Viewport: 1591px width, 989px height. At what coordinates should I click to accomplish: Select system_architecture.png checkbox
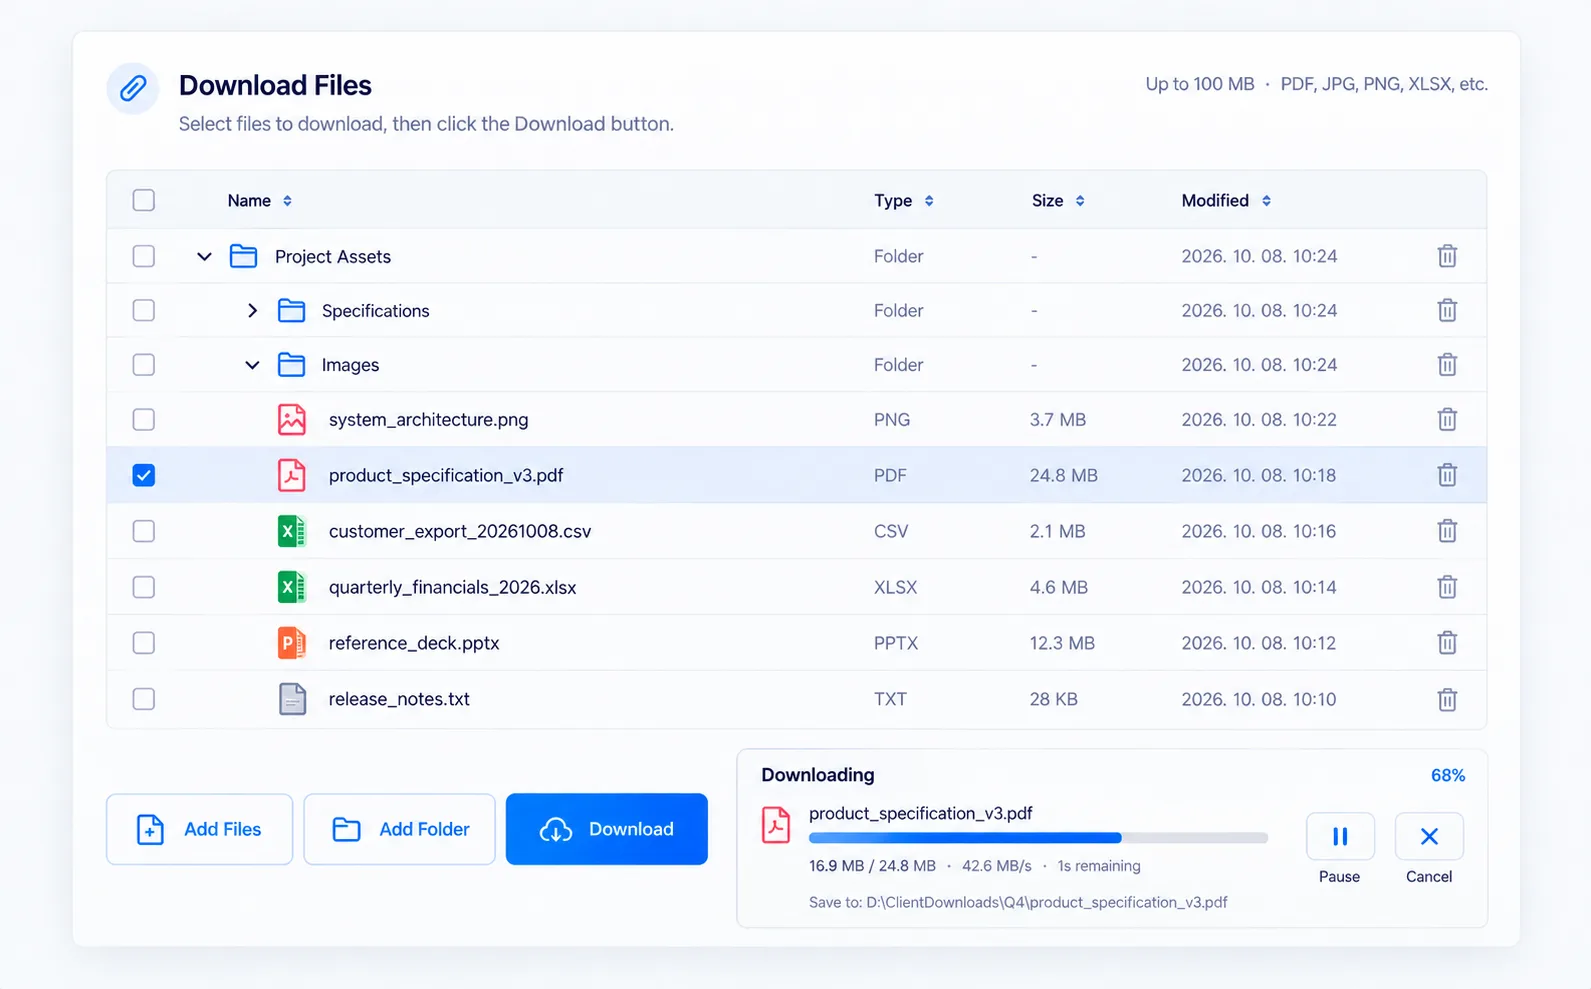click(x=144, y=419)
